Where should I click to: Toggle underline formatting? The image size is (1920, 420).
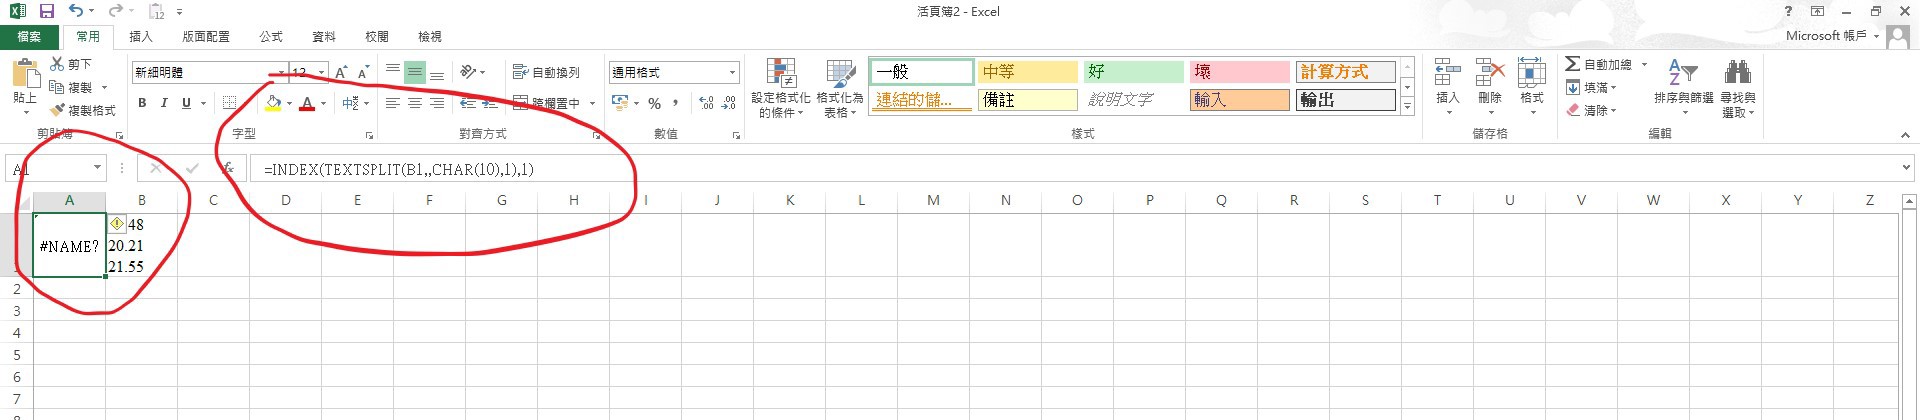[x=186, y=103]
